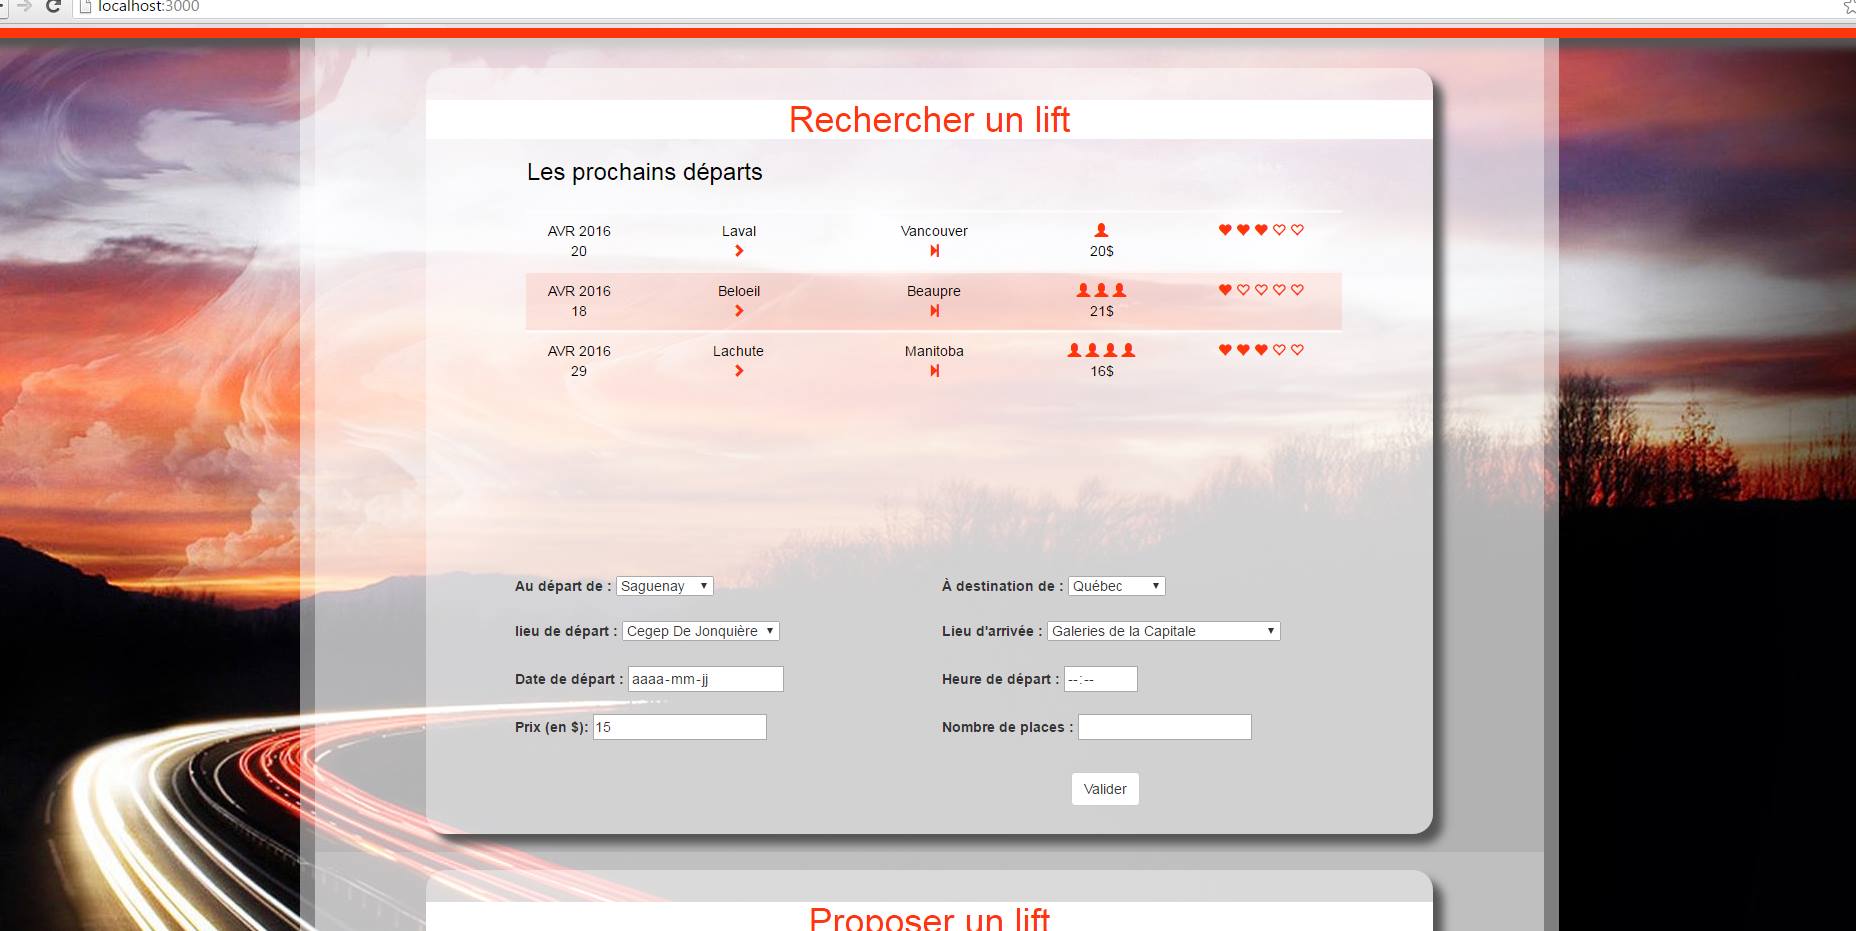Click the arrow icon under Lachute

[739, 371]
